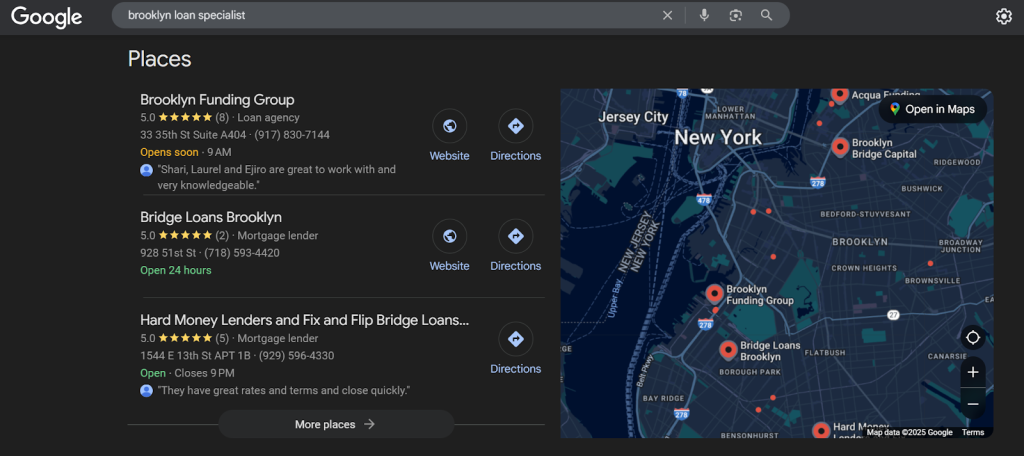This screenshot has height=456, width=1024.
Task: Click Website label under Brooklyn Funding Group
Action: click(449, 156)
